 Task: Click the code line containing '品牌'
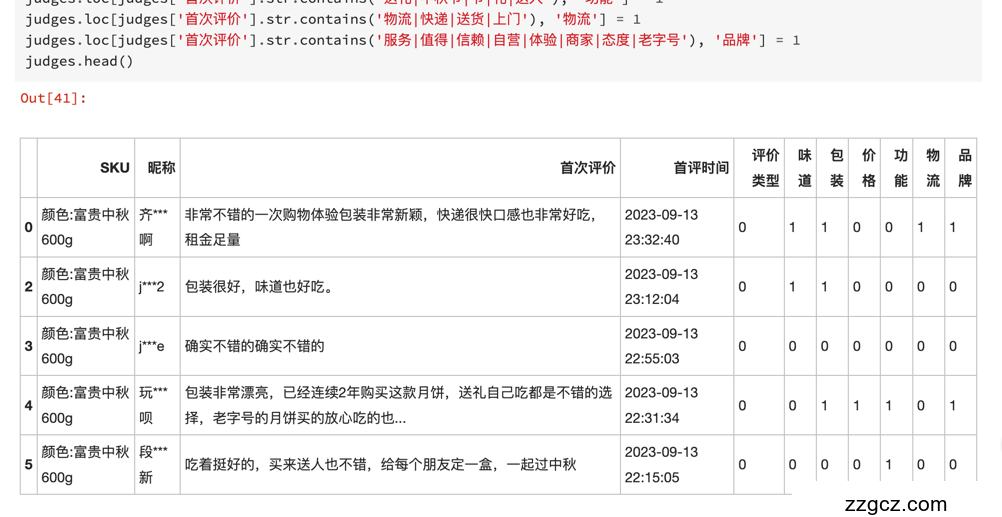pos(412,40)
